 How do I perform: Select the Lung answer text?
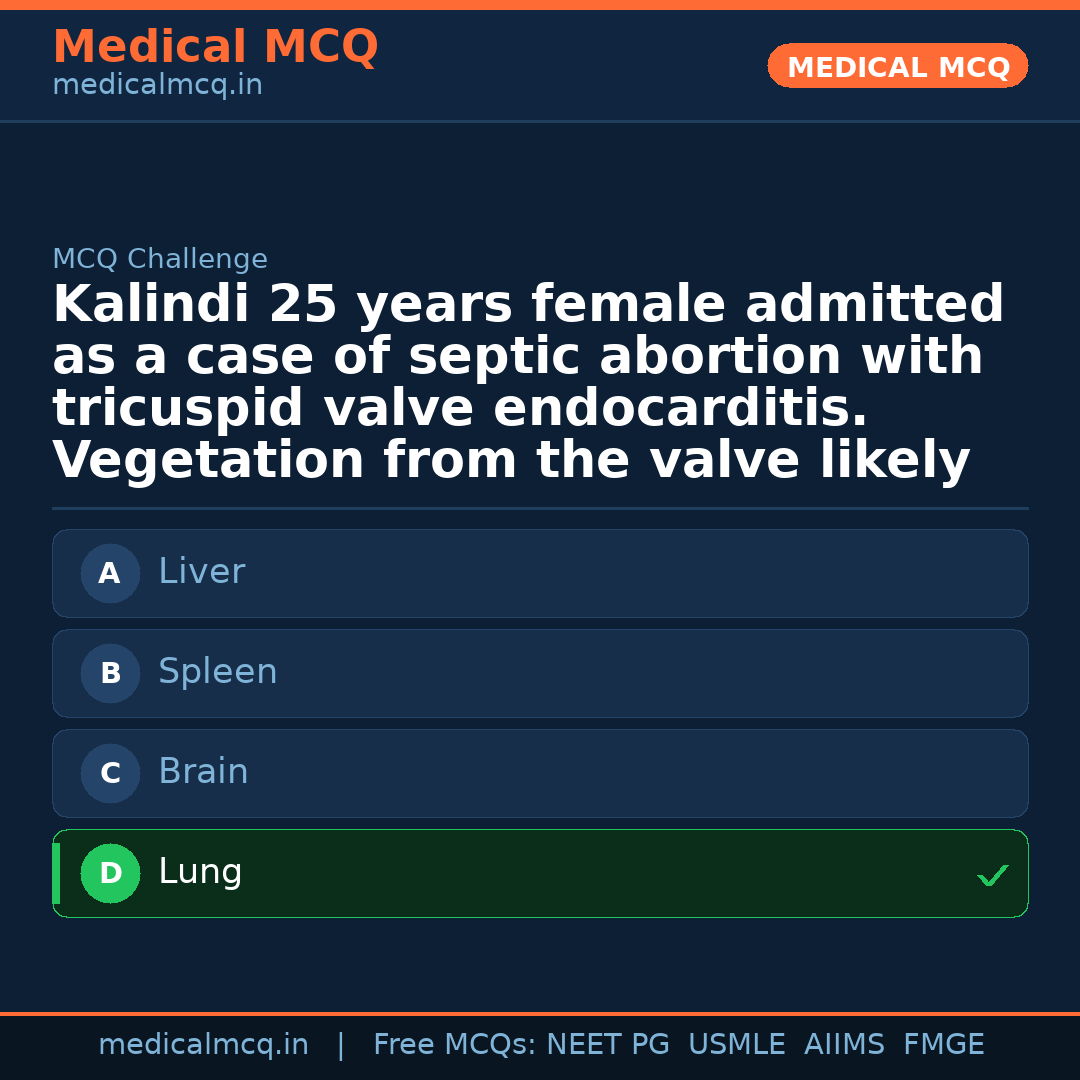200,872
